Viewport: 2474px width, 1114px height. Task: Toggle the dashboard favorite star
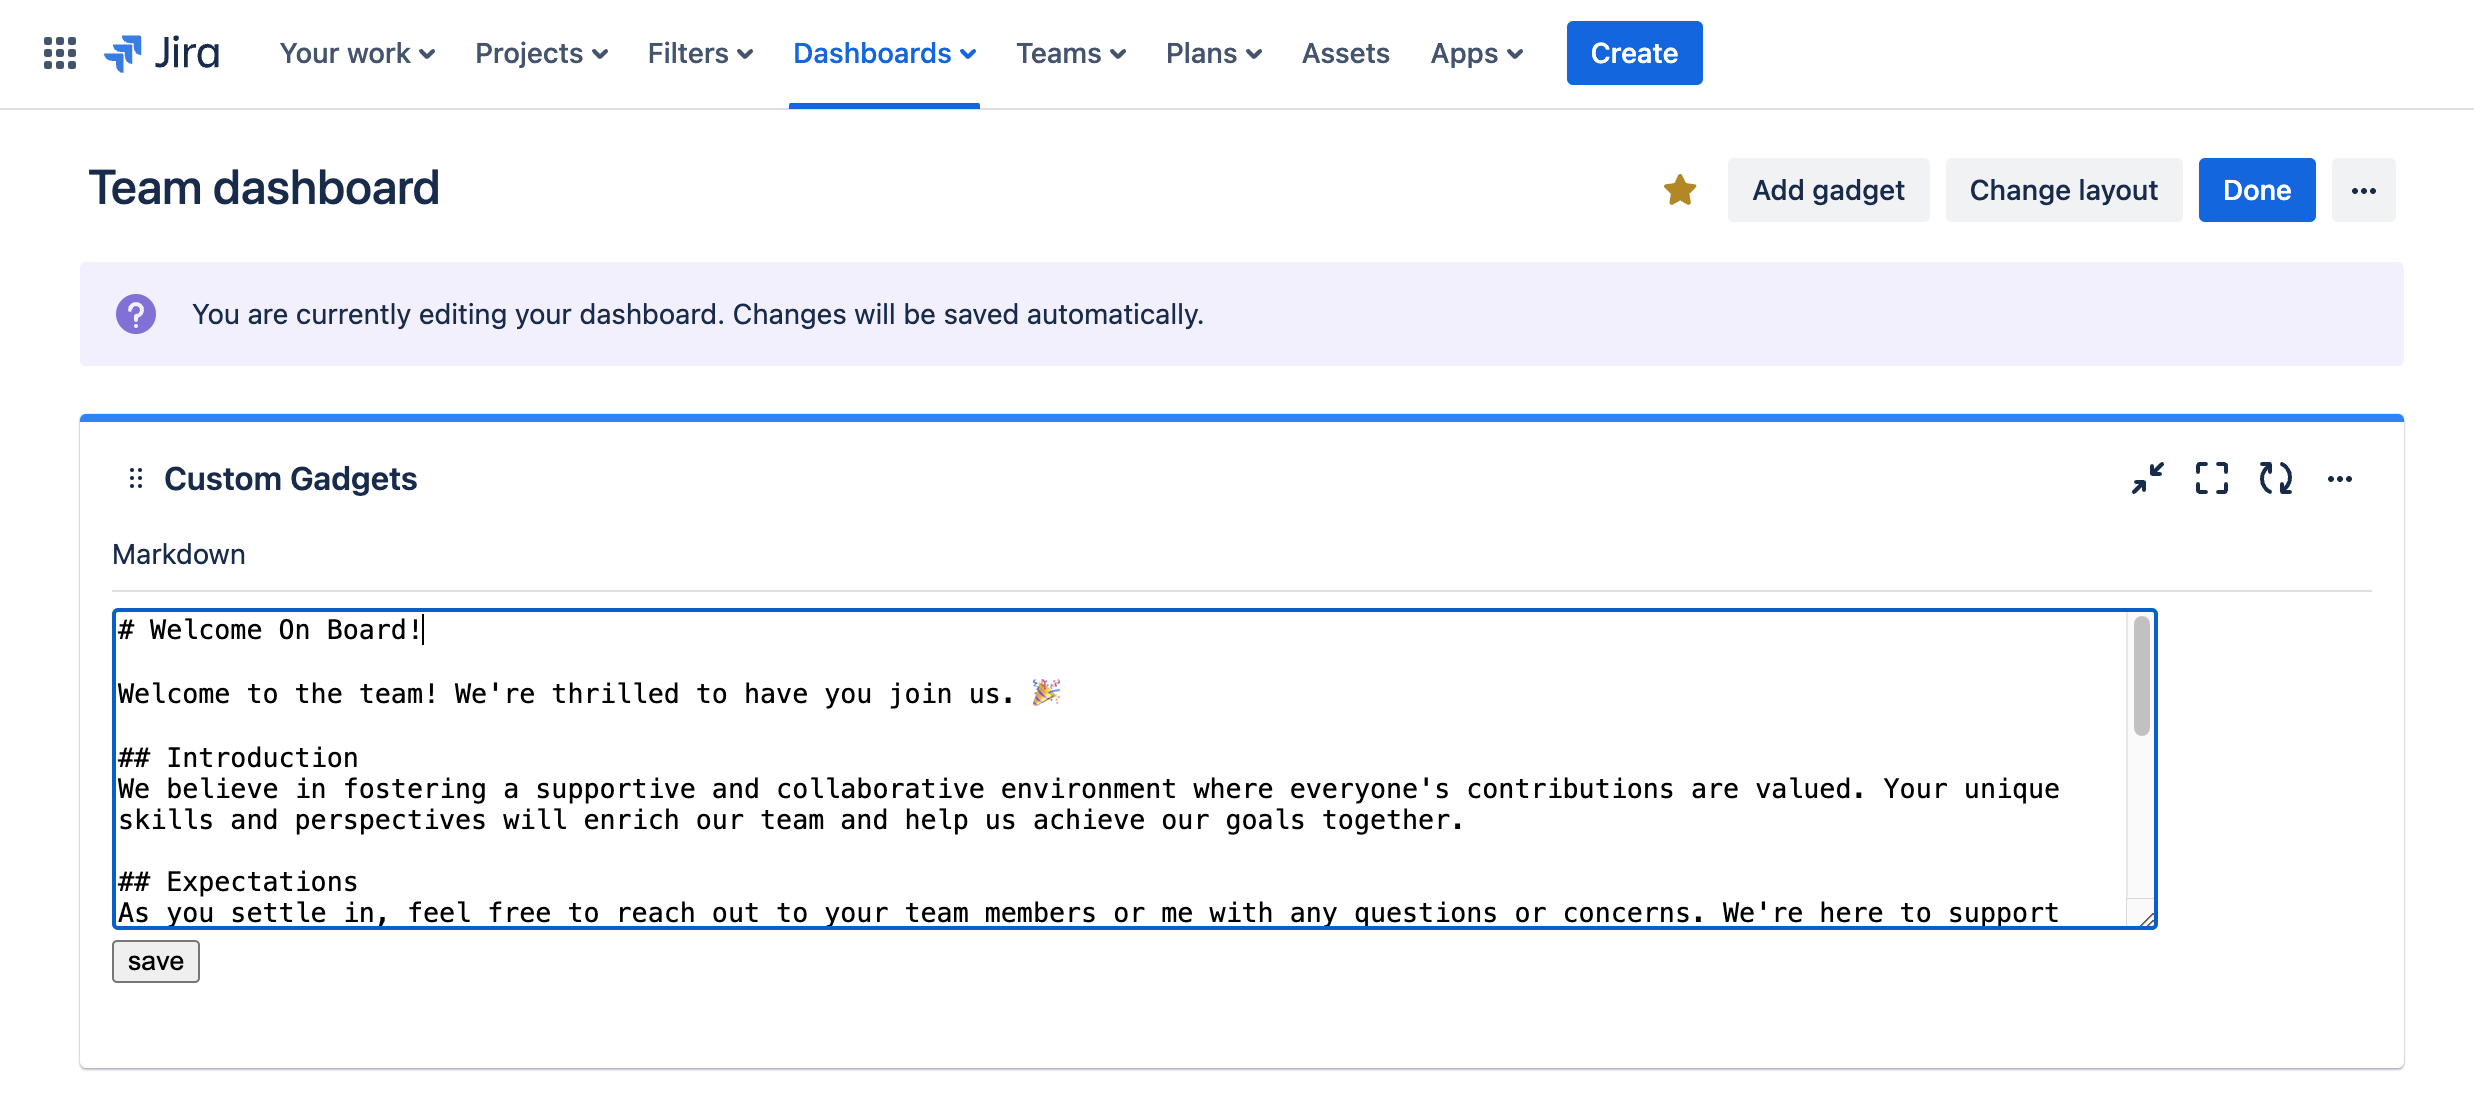point(1680,190)
